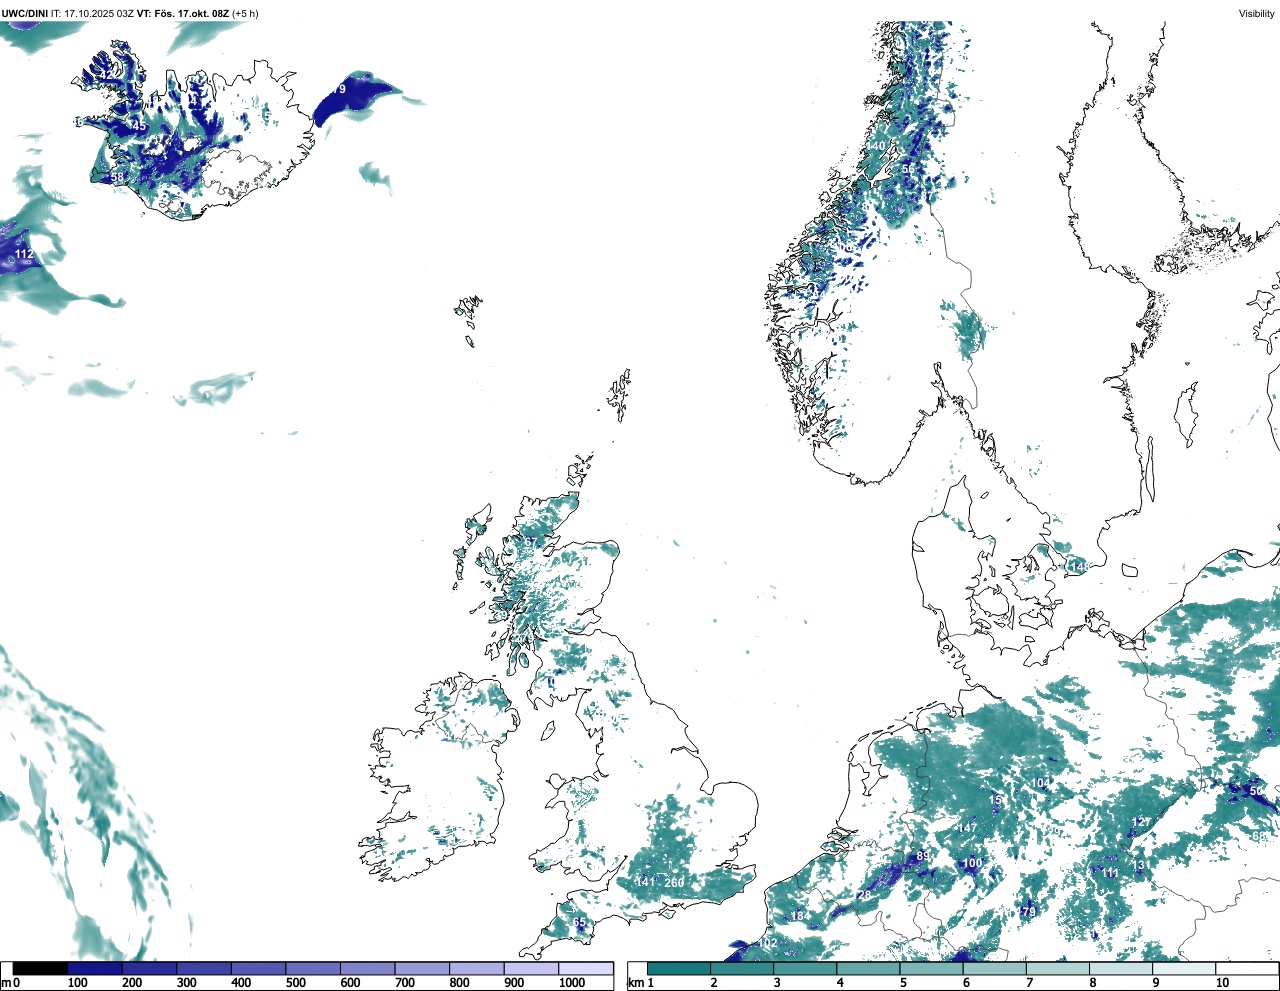This screenshot has width=1280, height=991.
Task: Click the '148' value near southern Sweden
Action: 1079,567
